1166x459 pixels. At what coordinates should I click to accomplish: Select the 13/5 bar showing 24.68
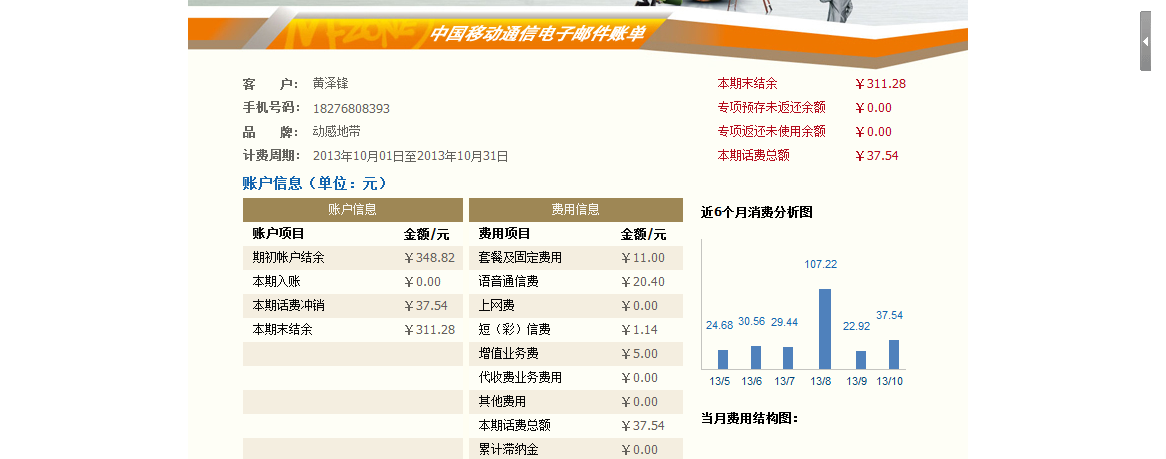coord(723,359)
